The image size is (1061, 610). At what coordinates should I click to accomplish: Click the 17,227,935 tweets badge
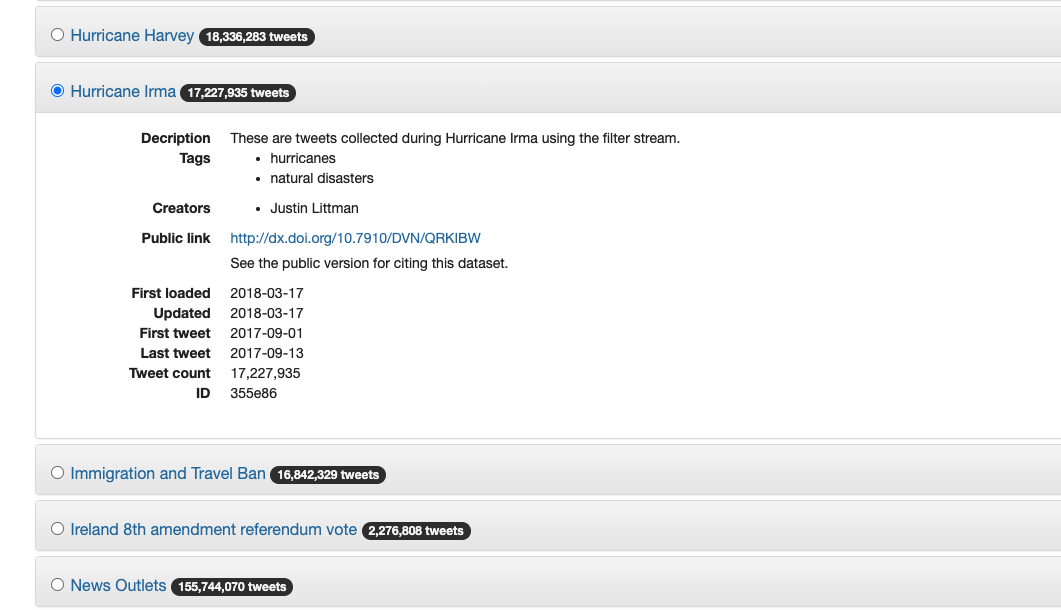(238, 92)
